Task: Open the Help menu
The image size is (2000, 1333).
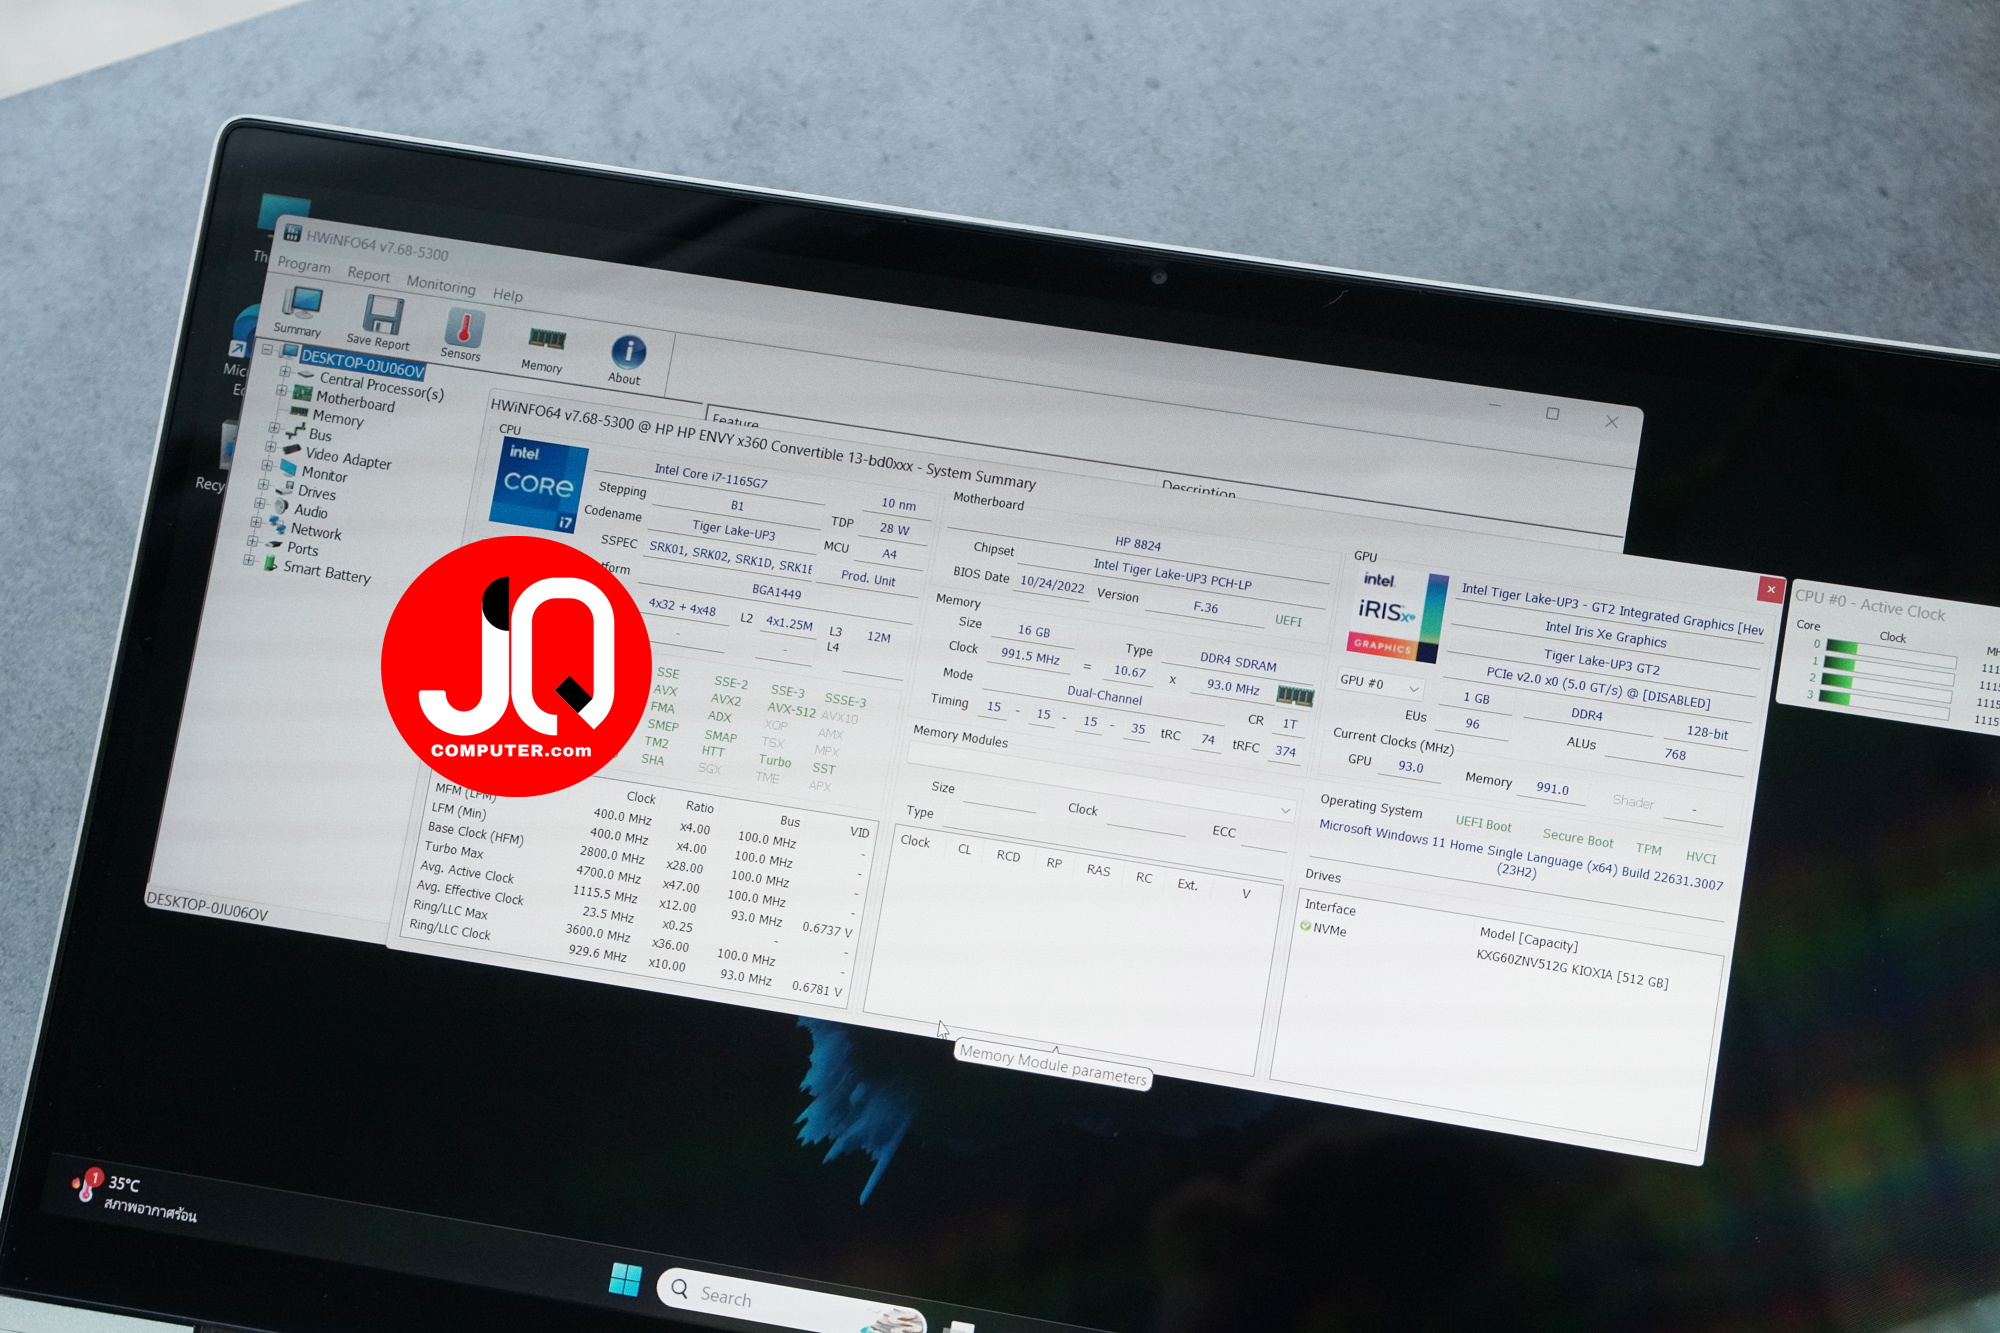Action: [507, 294]
